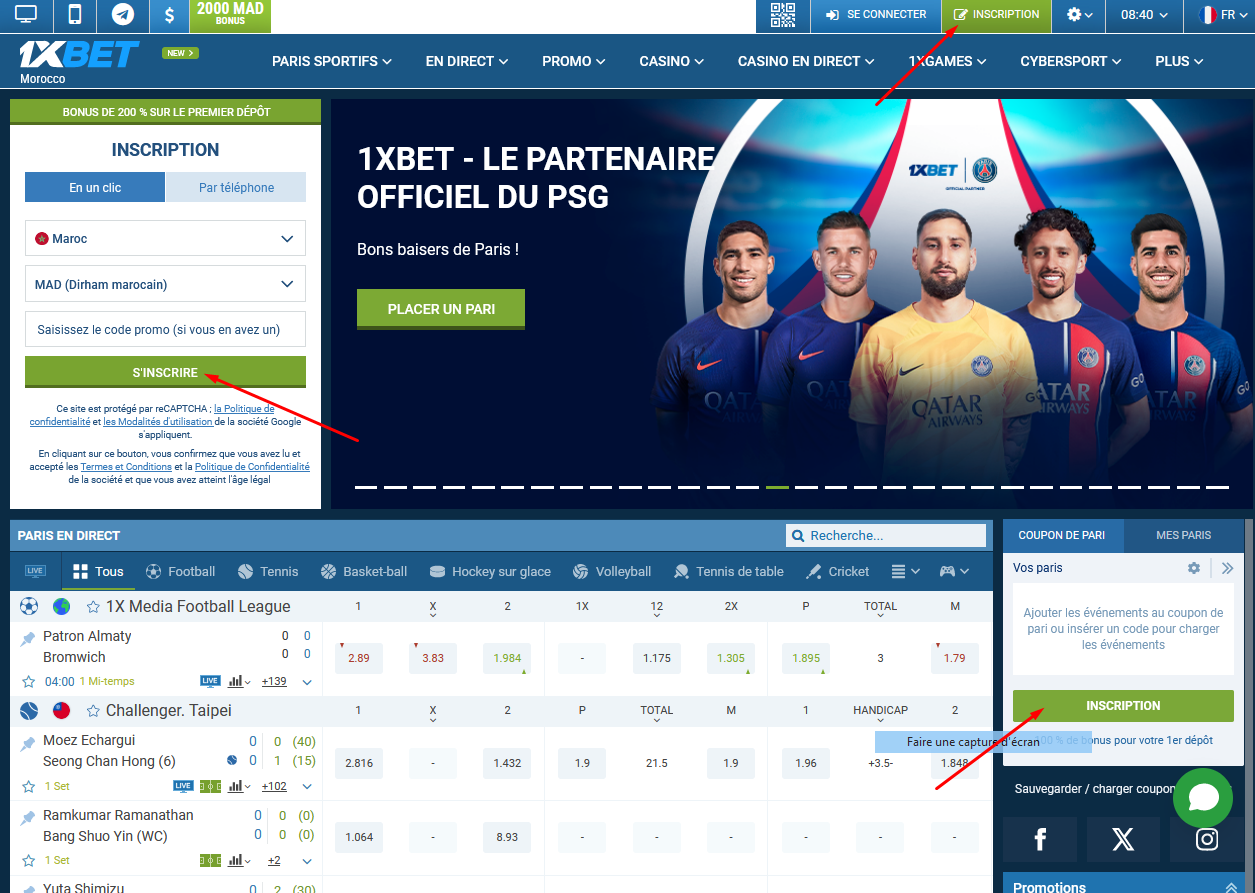Screen dimensions: 1255x893
Task: Open the MAD currency dropdown
Action: point(165,283)
